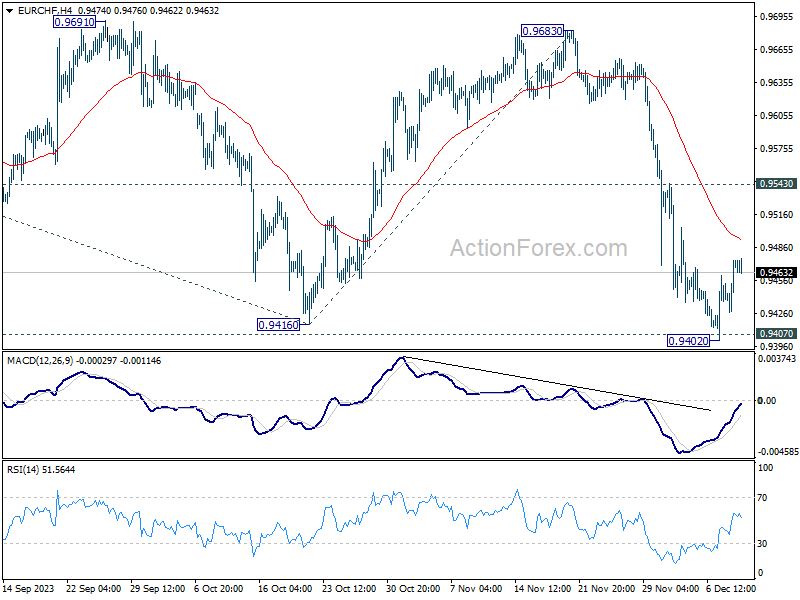Screen dimensions: 800x600
Task: Click the ActionForex.com watermark
Action: [x=538, y=248]
